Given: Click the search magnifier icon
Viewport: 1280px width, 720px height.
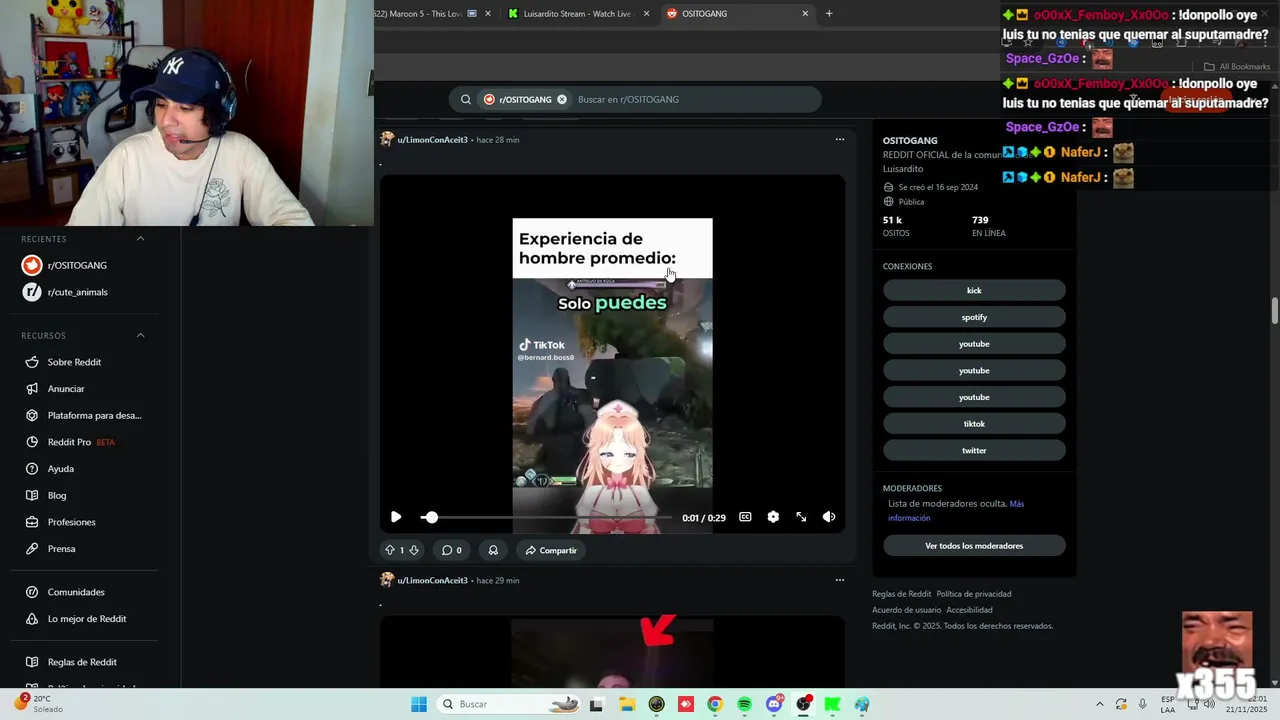Looking at the screenshot, I should tap(466, 99).
